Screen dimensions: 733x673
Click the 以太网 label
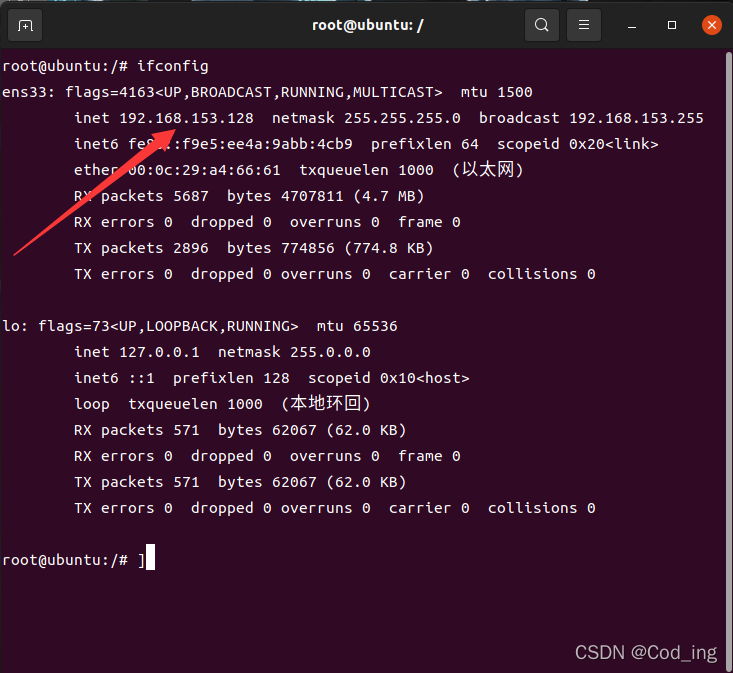pos(488,169)
